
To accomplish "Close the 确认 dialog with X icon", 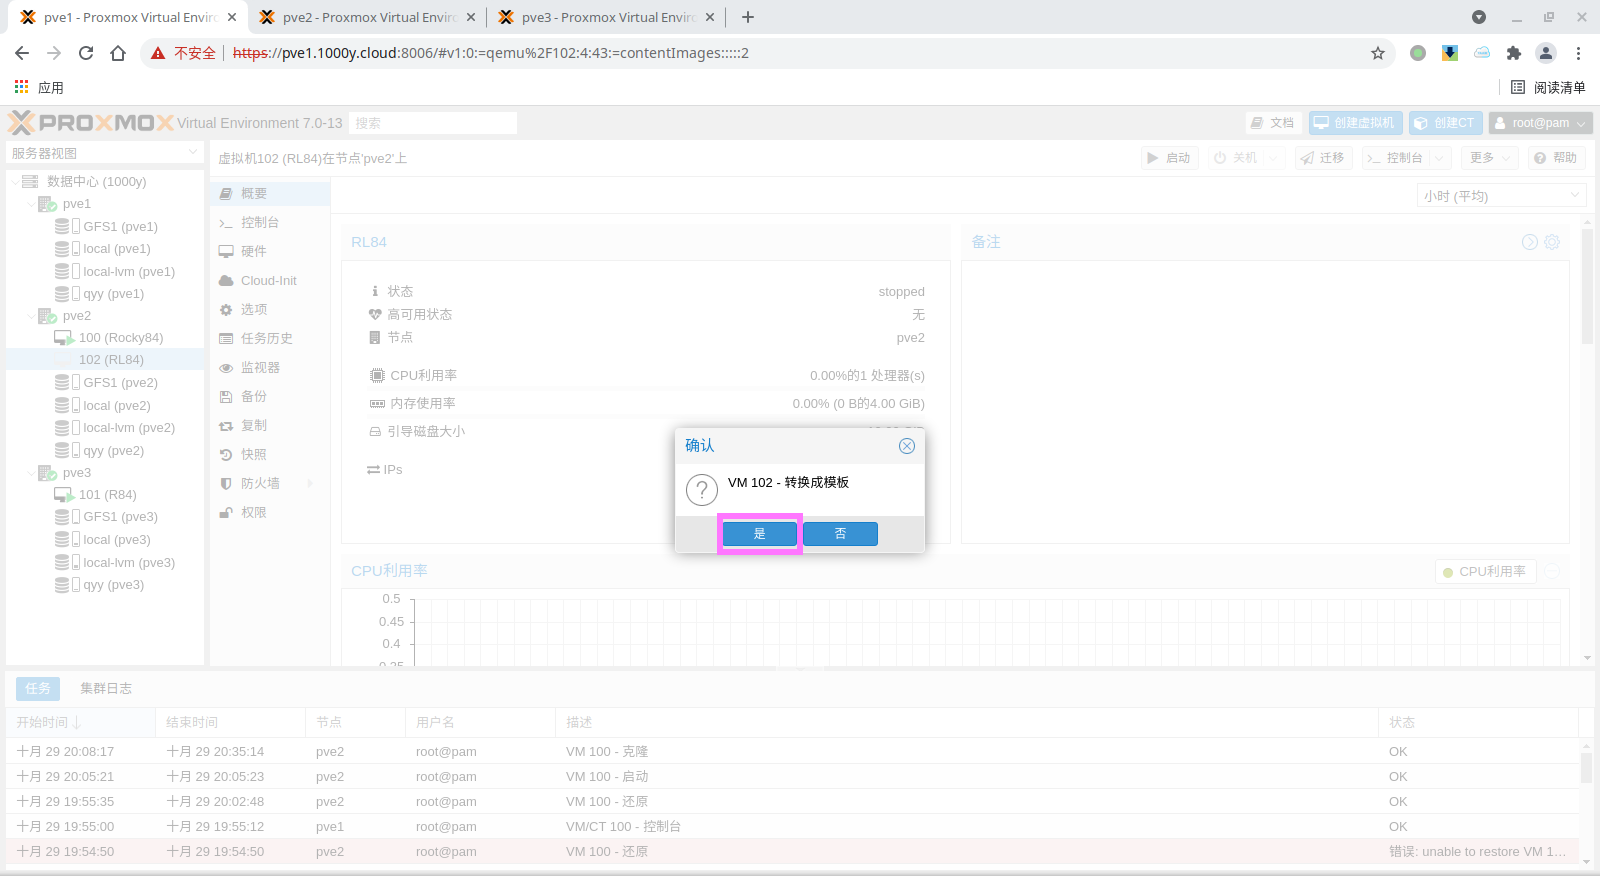I will coord(906,446).
